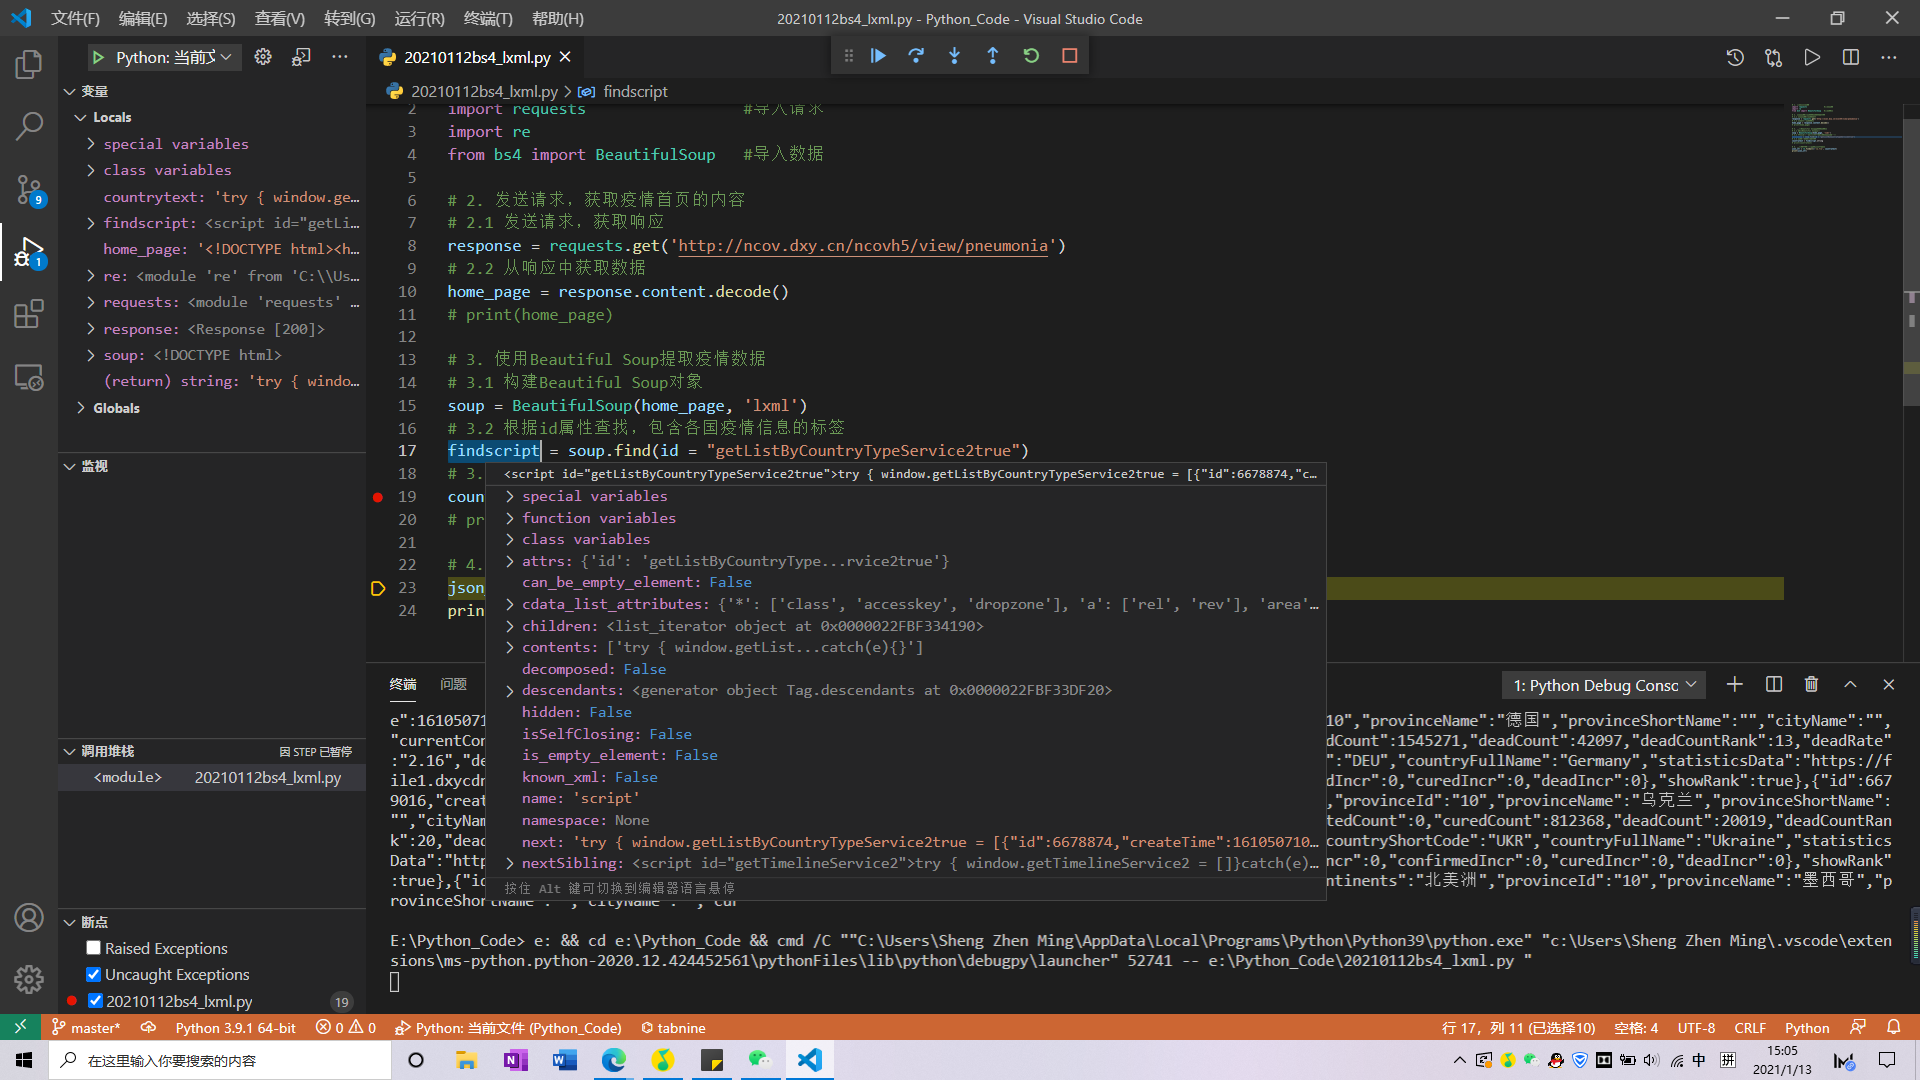Image resolution: width=1920 pixels, height=1080 pixels.
Task: Enable Raised Exceptions breakpoint checkbox
Action: (94, 948)
